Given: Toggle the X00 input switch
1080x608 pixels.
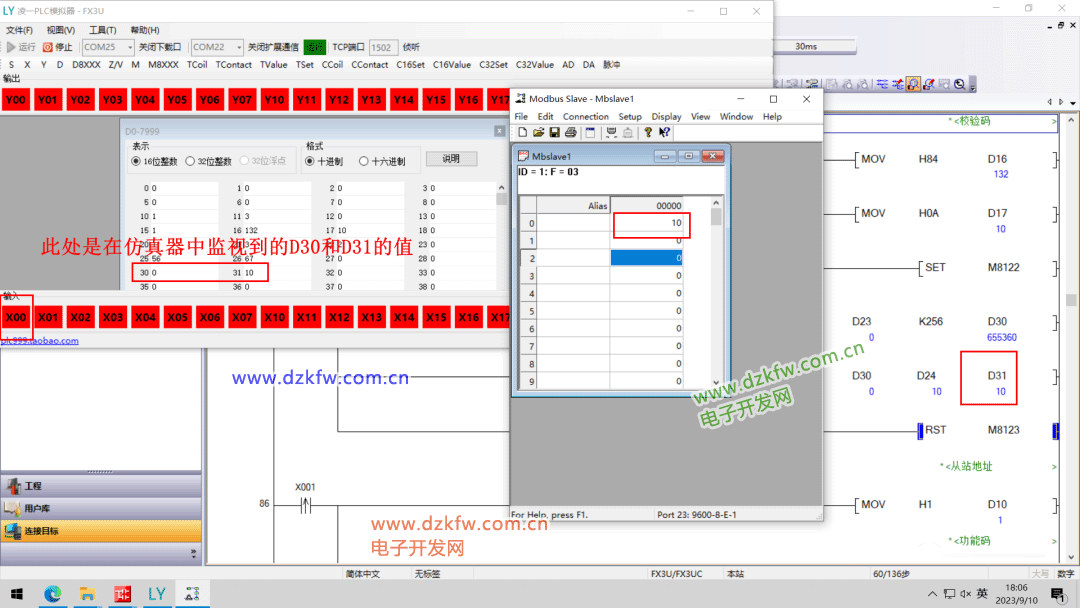Looking at the screenshot, I should click(16, 318).
